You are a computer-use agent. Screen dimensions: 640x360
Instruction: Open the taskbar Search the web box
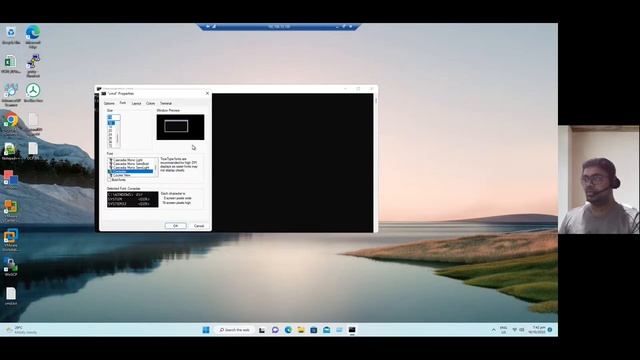[235, 330]
